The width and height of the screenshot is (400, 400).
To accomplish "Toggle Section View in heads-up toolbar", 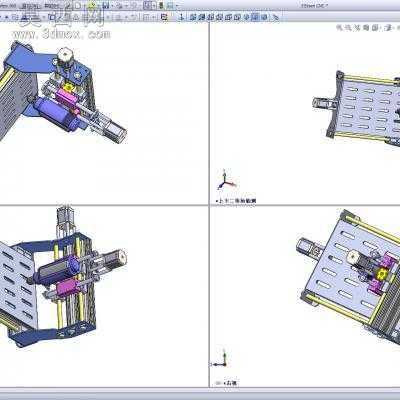I will (366, 28).
